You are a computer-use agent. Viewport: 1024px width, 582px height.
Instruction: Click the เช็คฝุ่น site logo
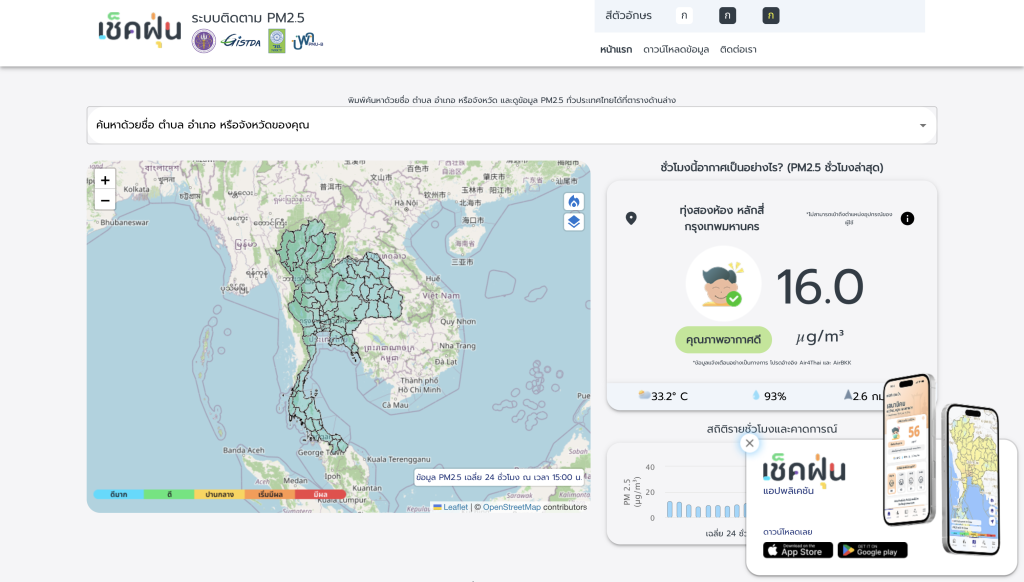(x=140, y=30)
